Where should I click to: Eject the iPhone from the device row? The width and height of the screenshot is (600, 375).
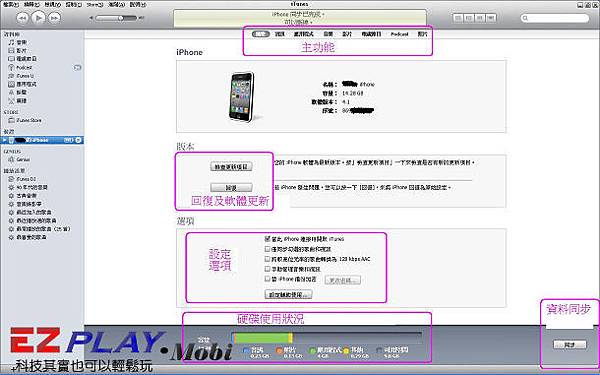pos(78,140)
